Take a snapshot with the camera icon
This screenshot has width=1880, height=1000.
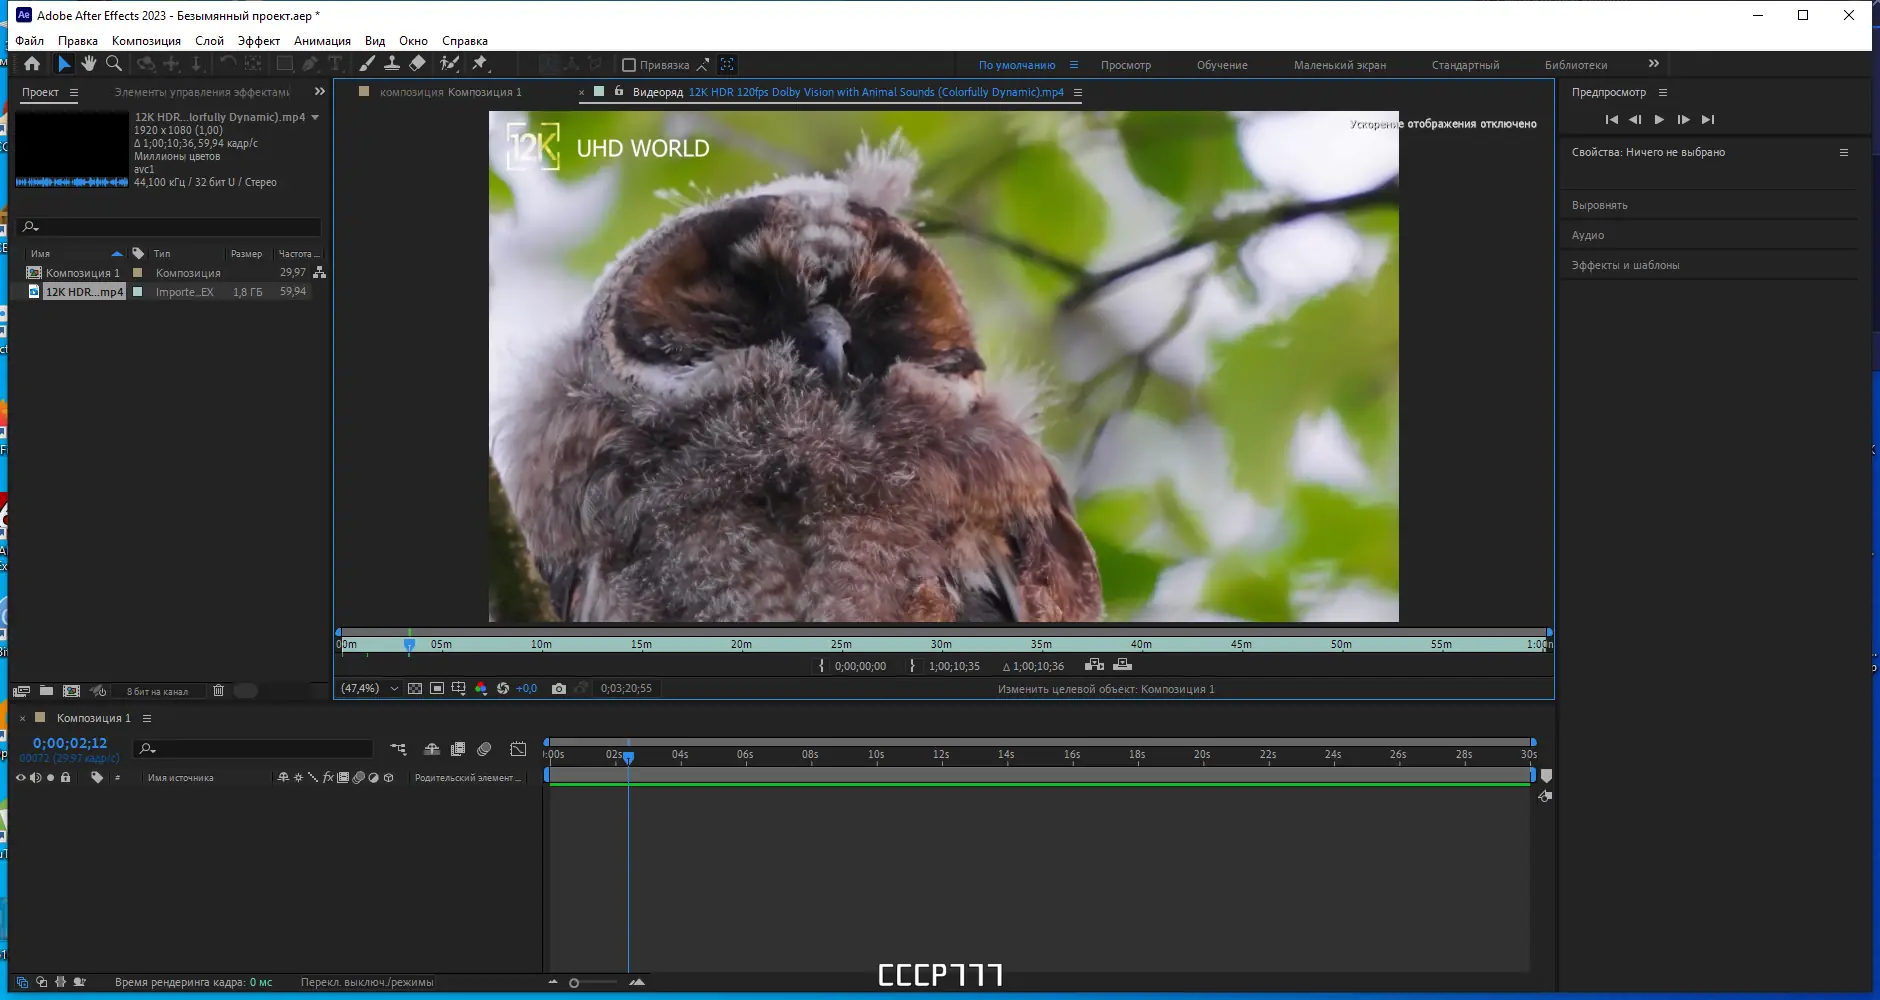559,688
